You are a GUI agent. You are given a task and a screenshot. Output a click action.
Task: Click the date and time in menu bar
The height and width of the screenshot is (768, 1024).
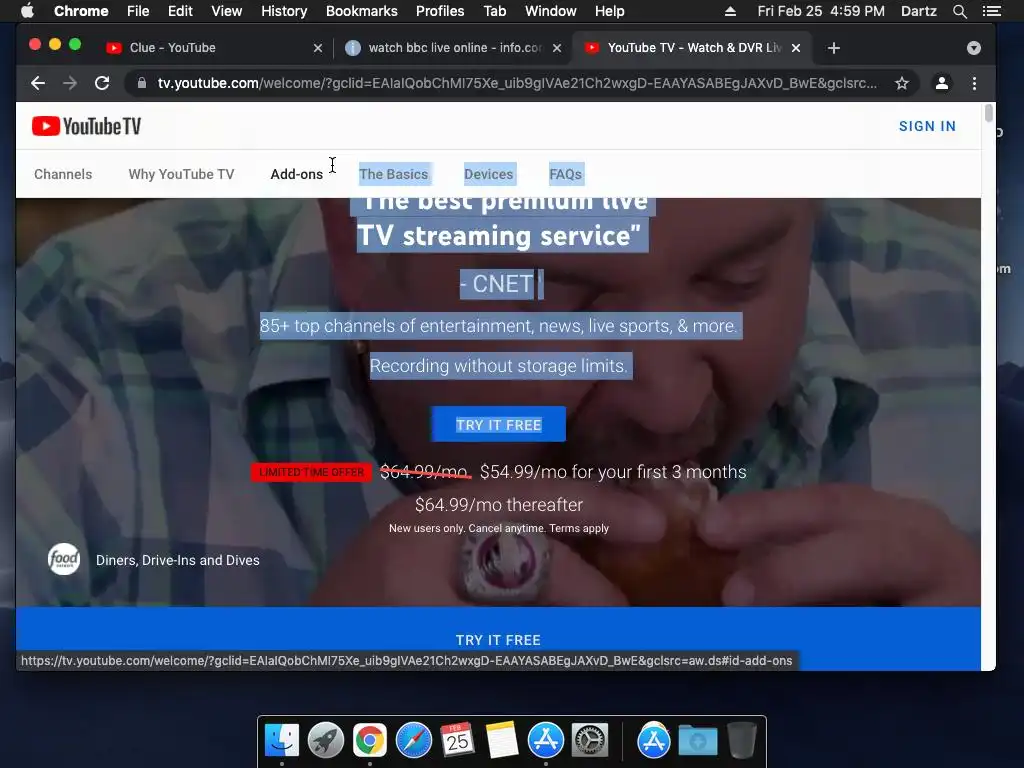pyautogui.click(x=821, y=11)
